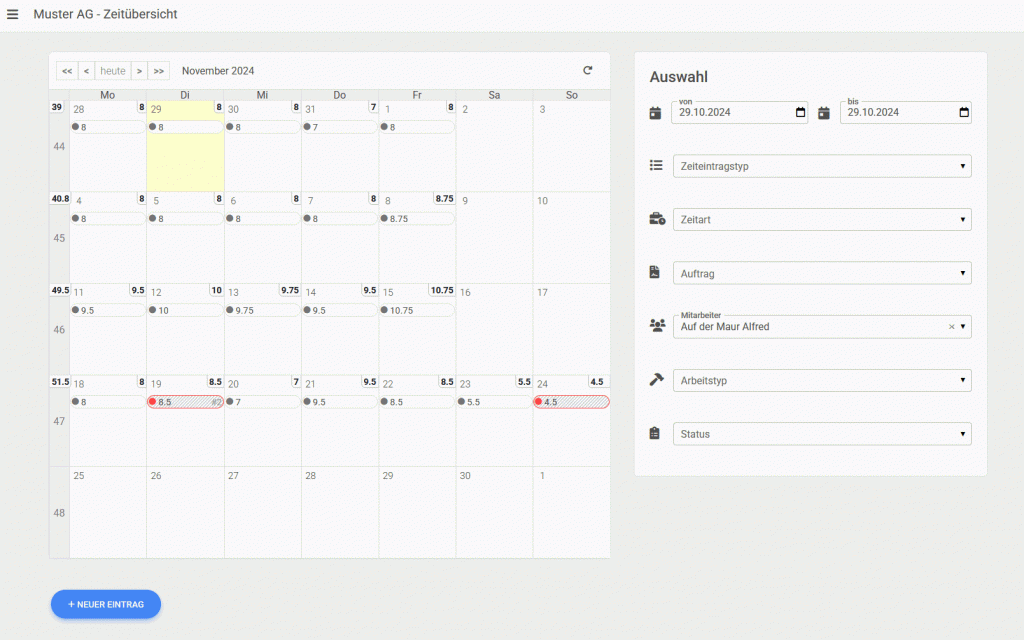Open the 'bis' date picker calendar icon
The image size is (1024, 640).
click(964, 113)
